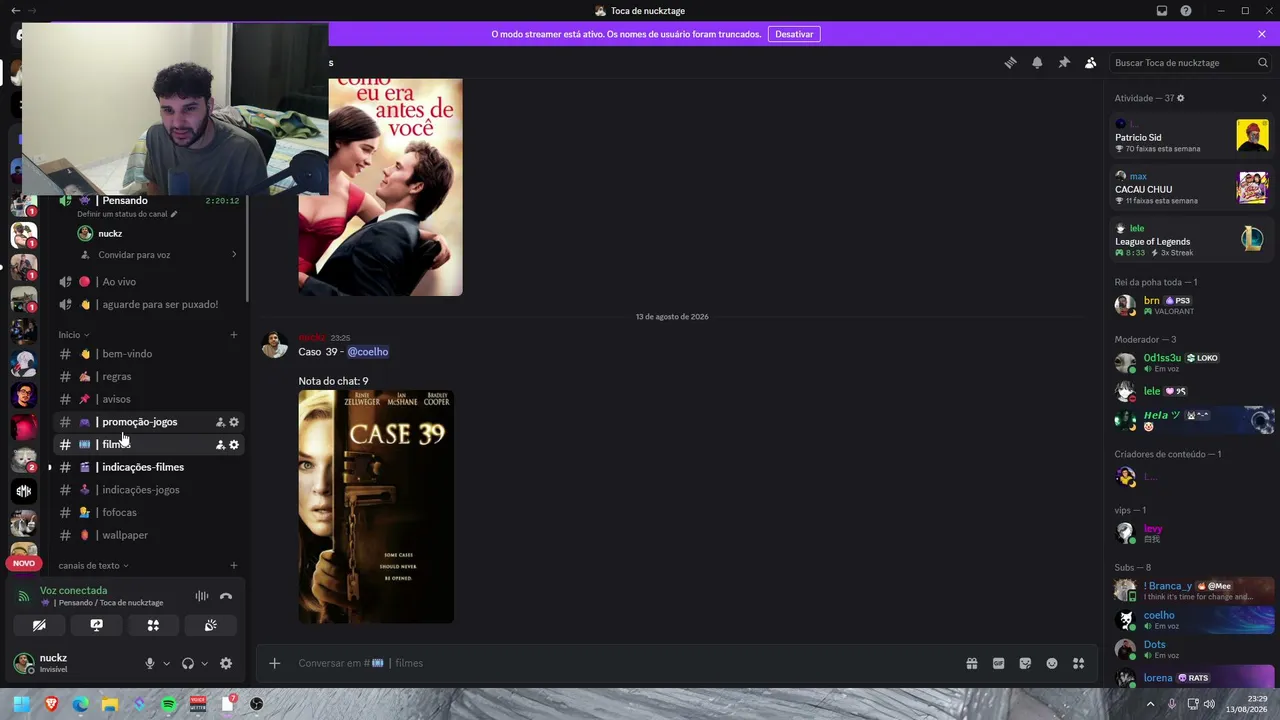
Task: Open the apps launcher in message bar
Action: [1078, 663]
